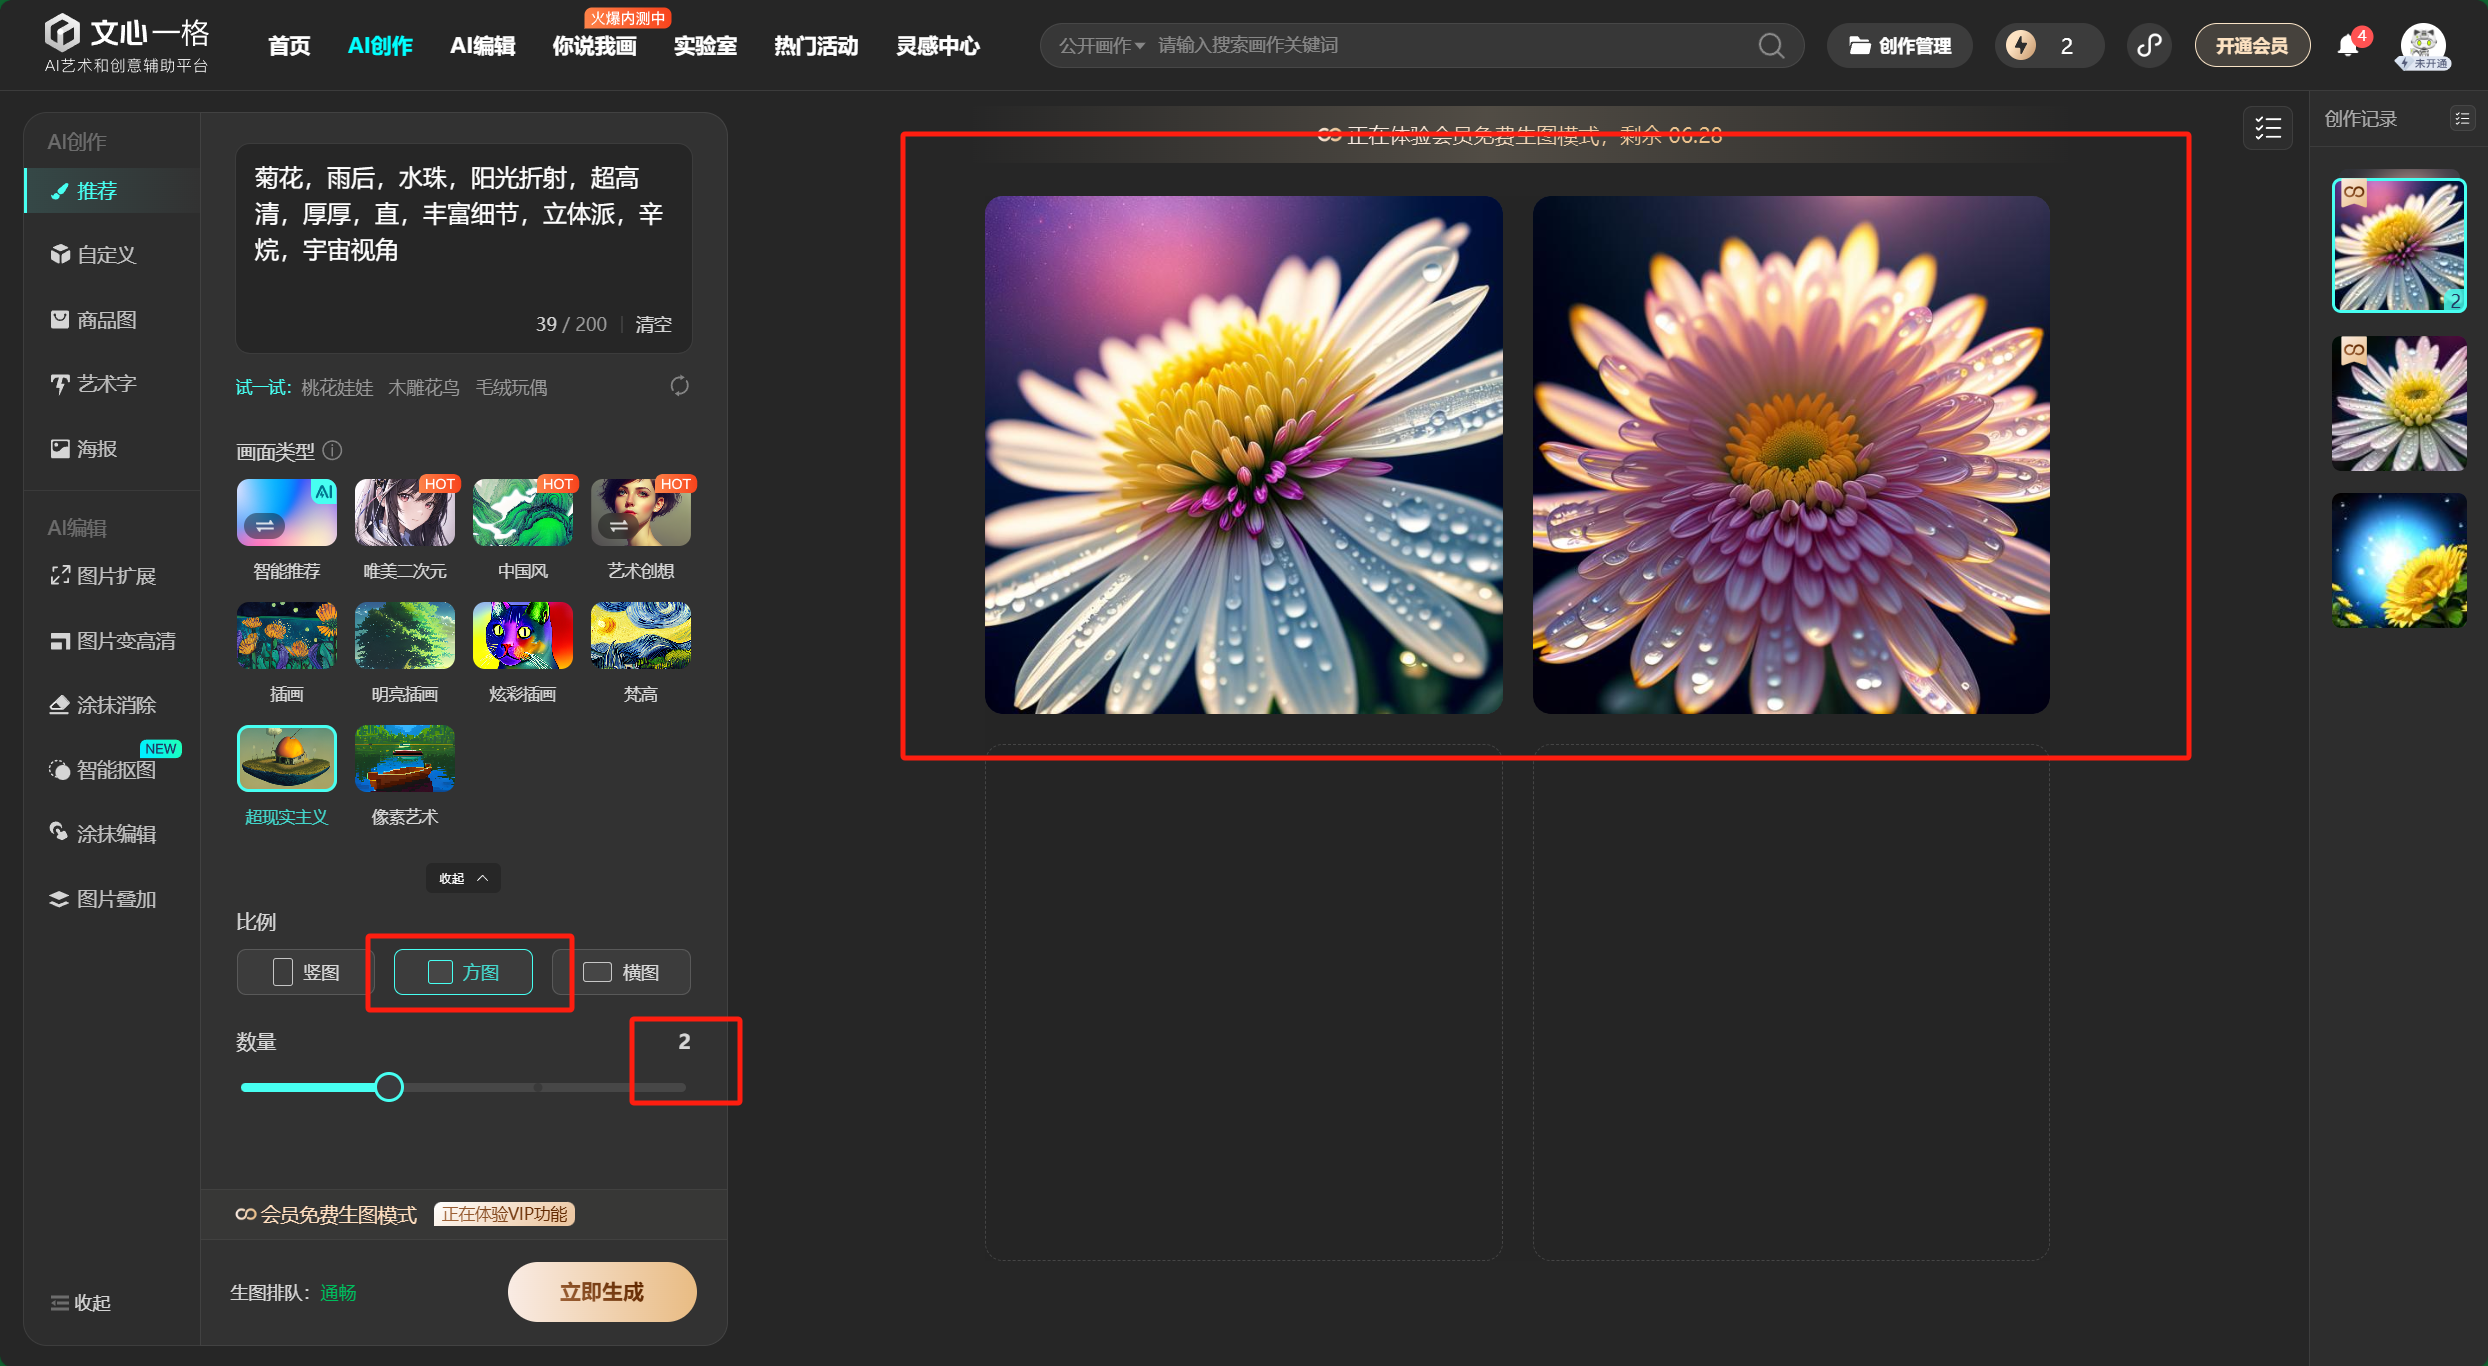
Task: Switch to the AI编辑 tab
Action: (x=482, y=46)
